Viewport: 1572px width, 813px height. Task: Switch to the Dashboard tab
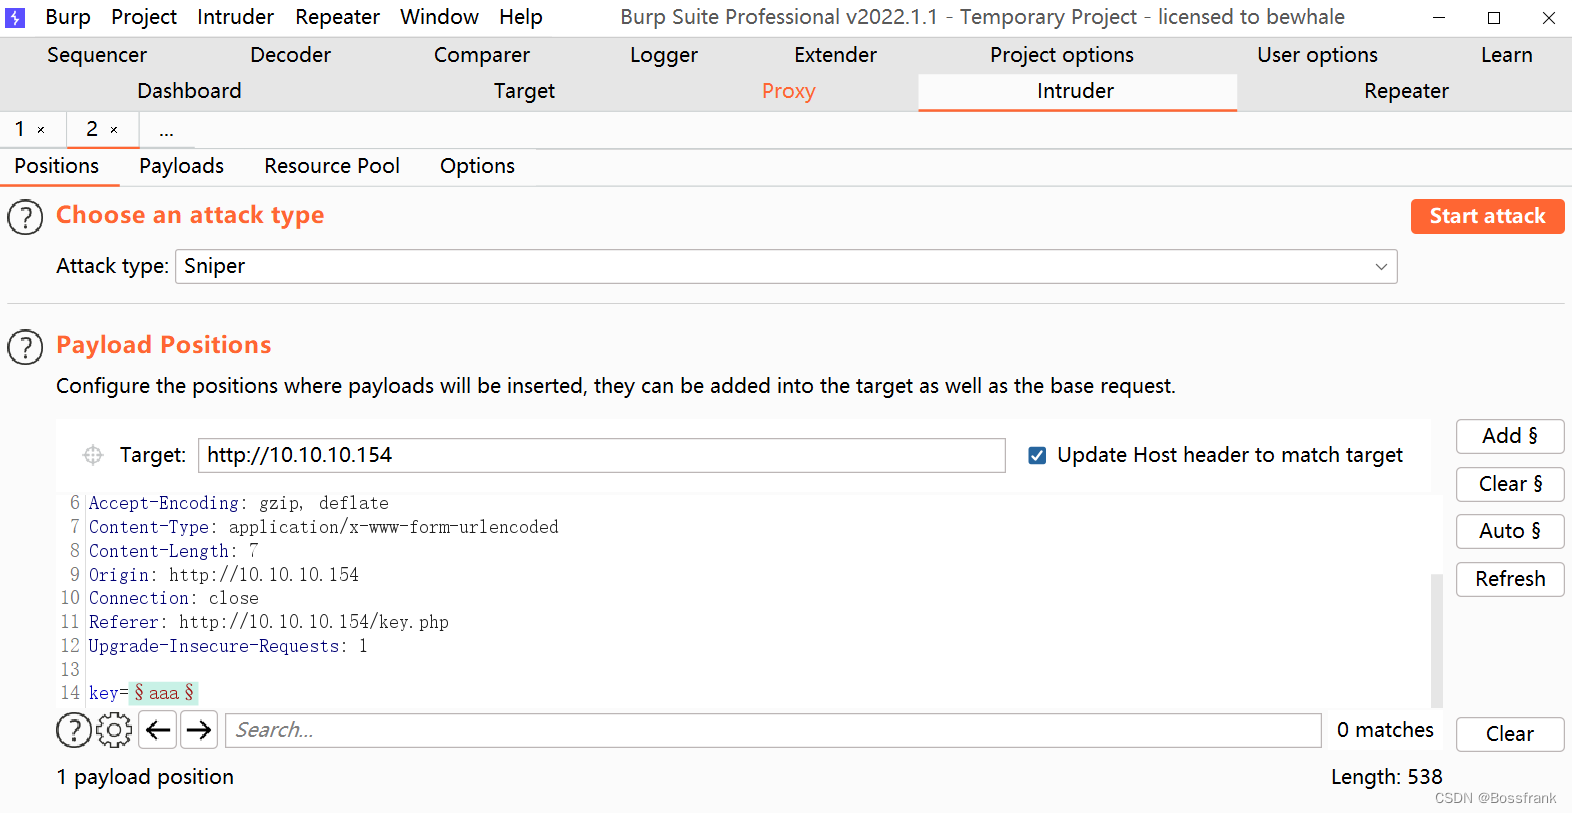pos(189,91)
